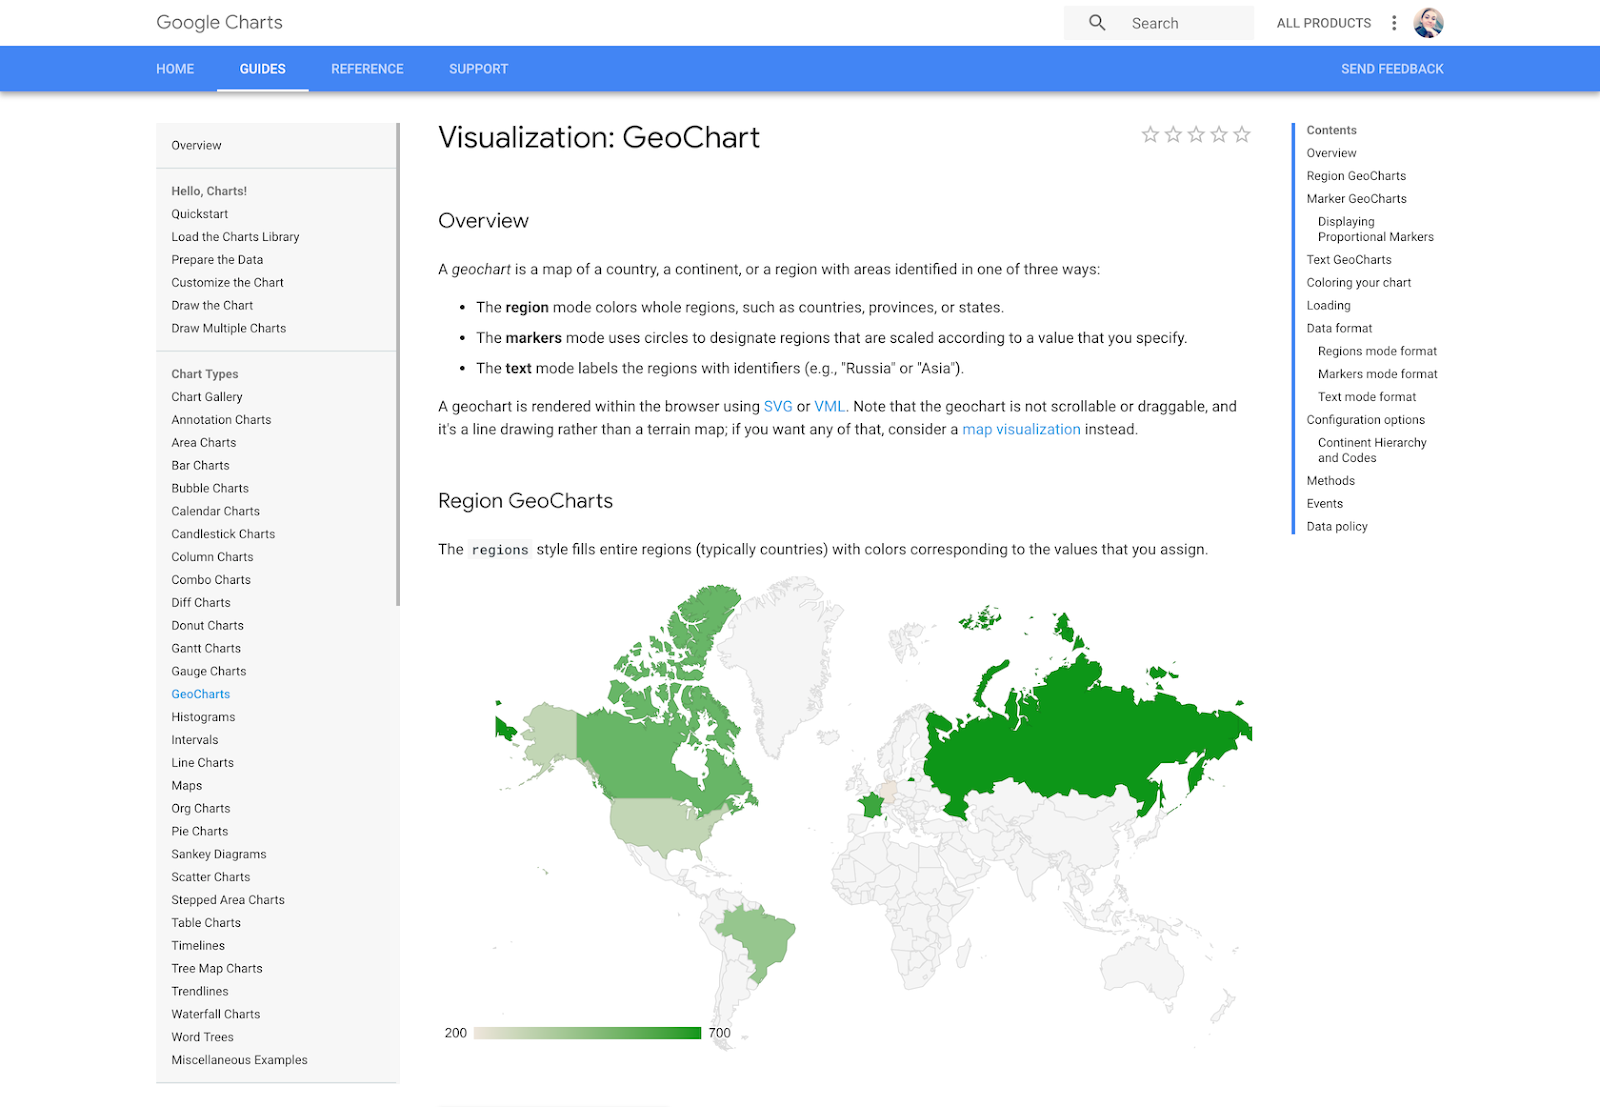Open Customize the Chart page
This screenshot has width=1600, height=1107.
[227, 283]
